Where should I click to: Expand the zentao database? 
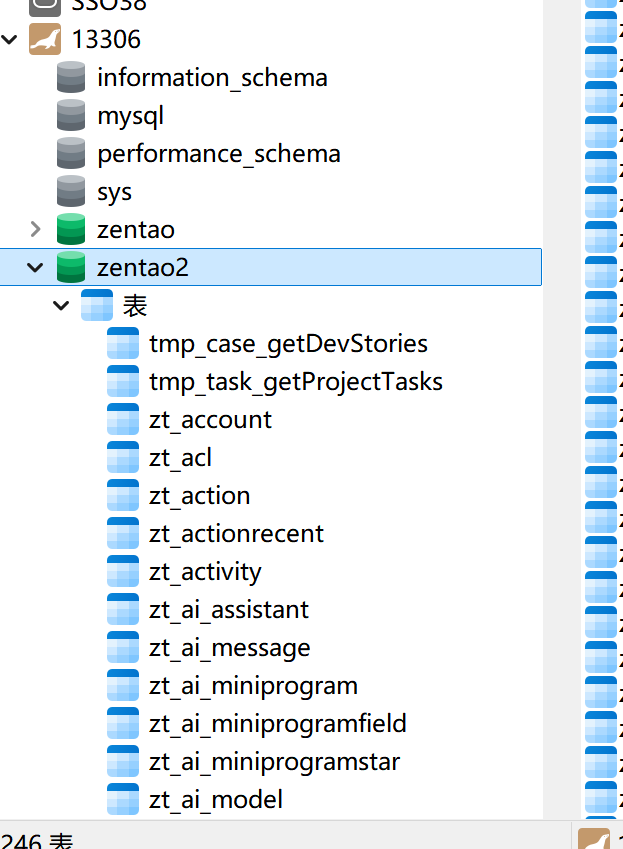[35, 230]
